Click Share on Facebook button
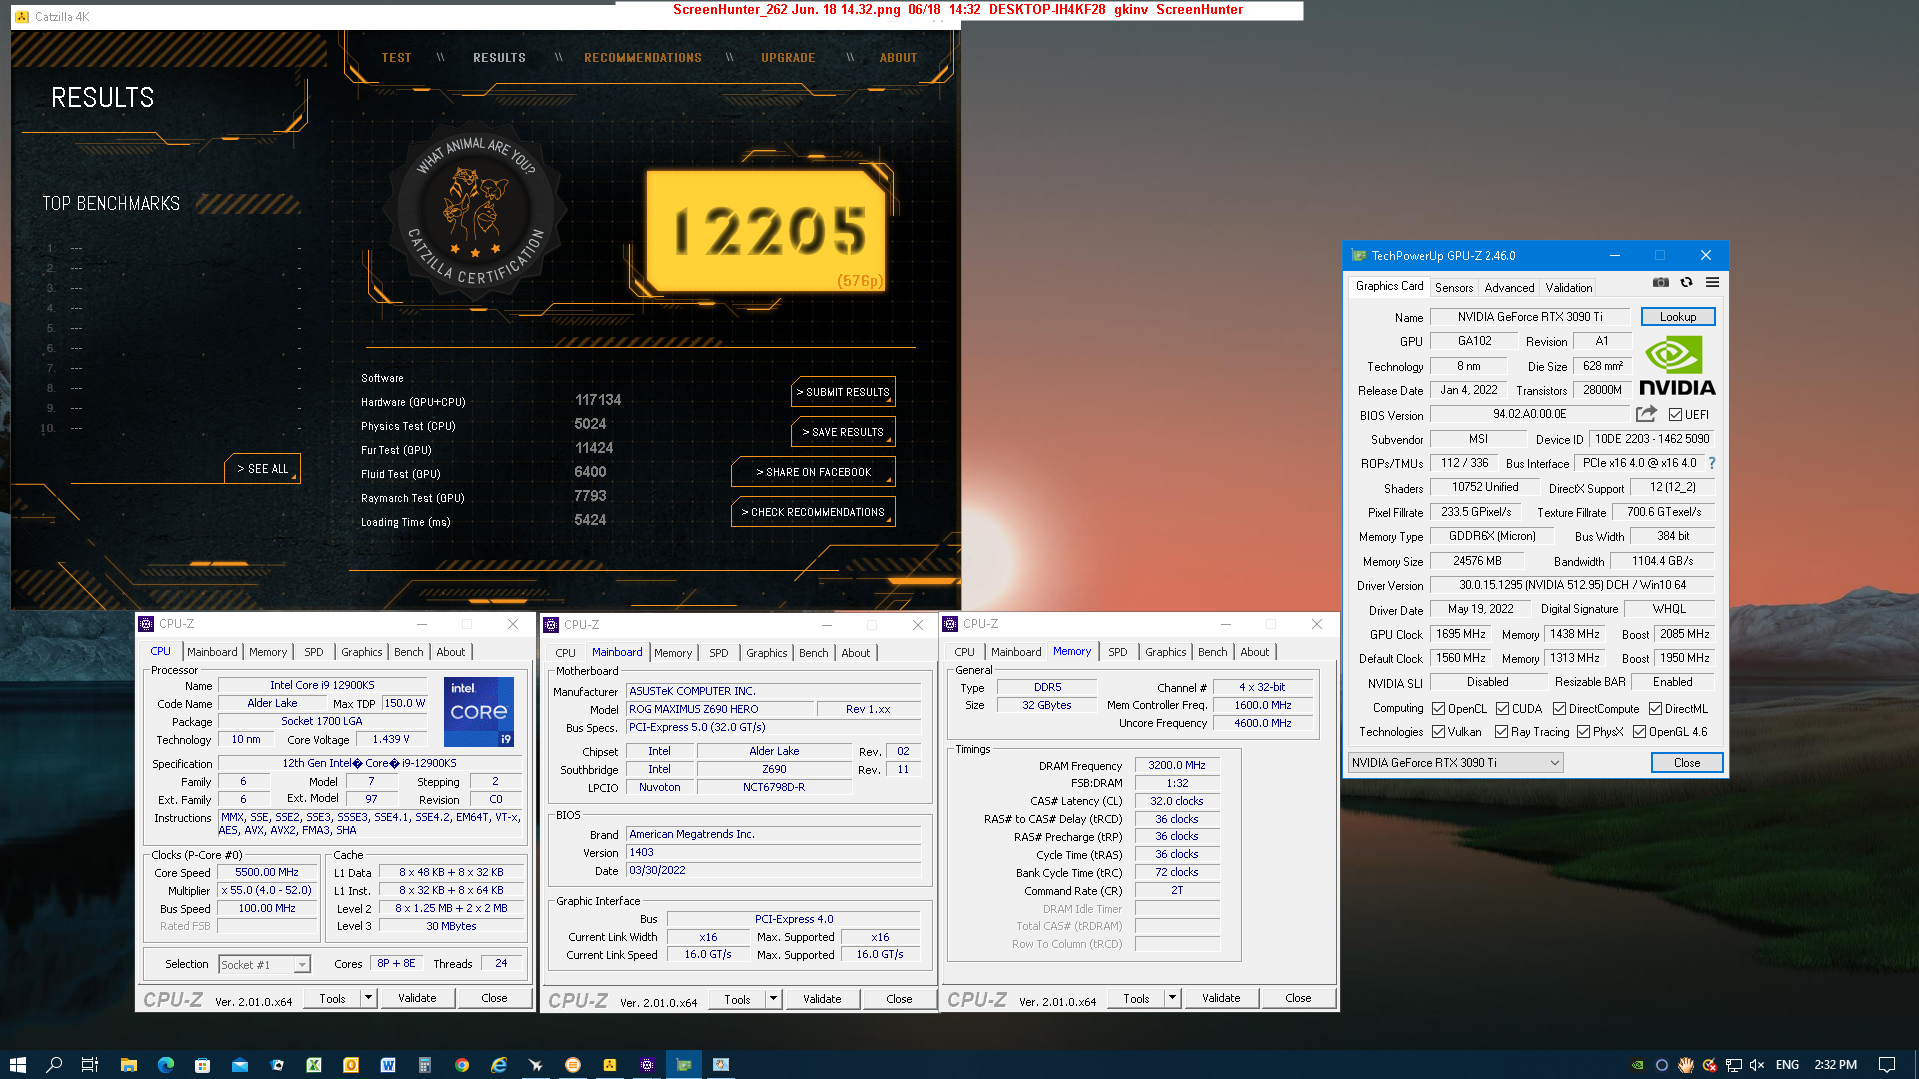 pos(813,472)
